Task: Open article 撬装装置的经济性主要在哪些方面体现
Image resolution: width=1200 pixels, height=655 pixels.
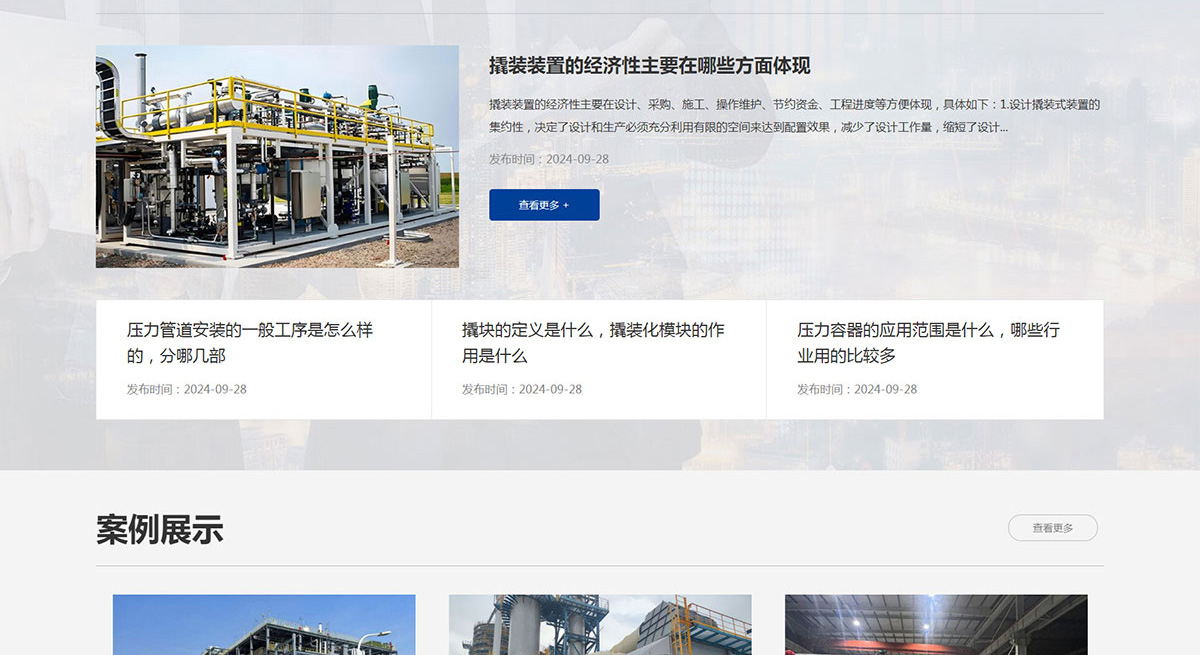Action: coord(649,66)
